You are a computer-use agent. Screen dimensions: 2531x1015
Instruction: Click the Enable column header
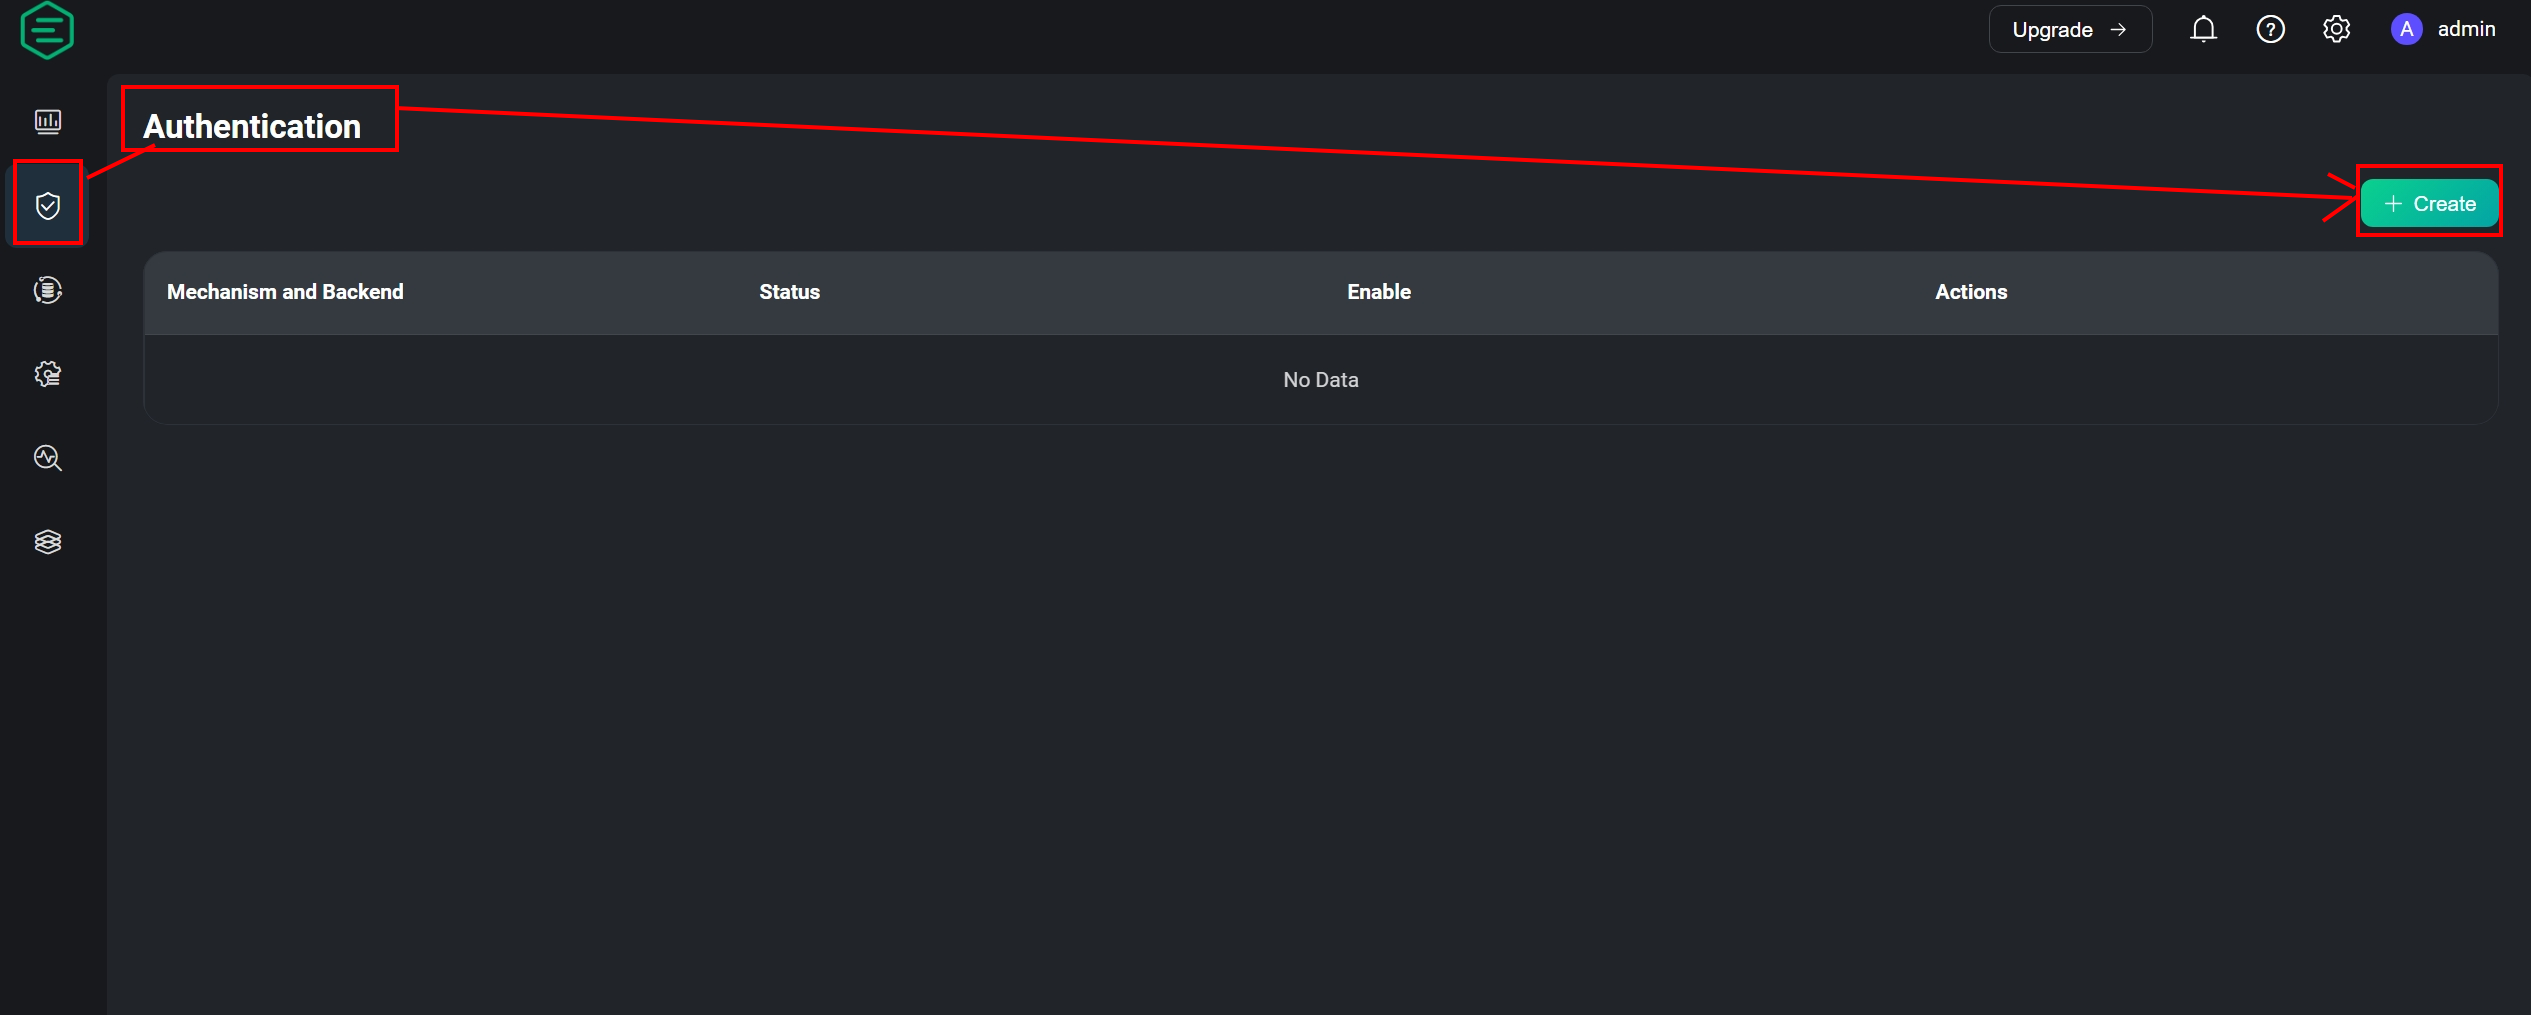1378,292
